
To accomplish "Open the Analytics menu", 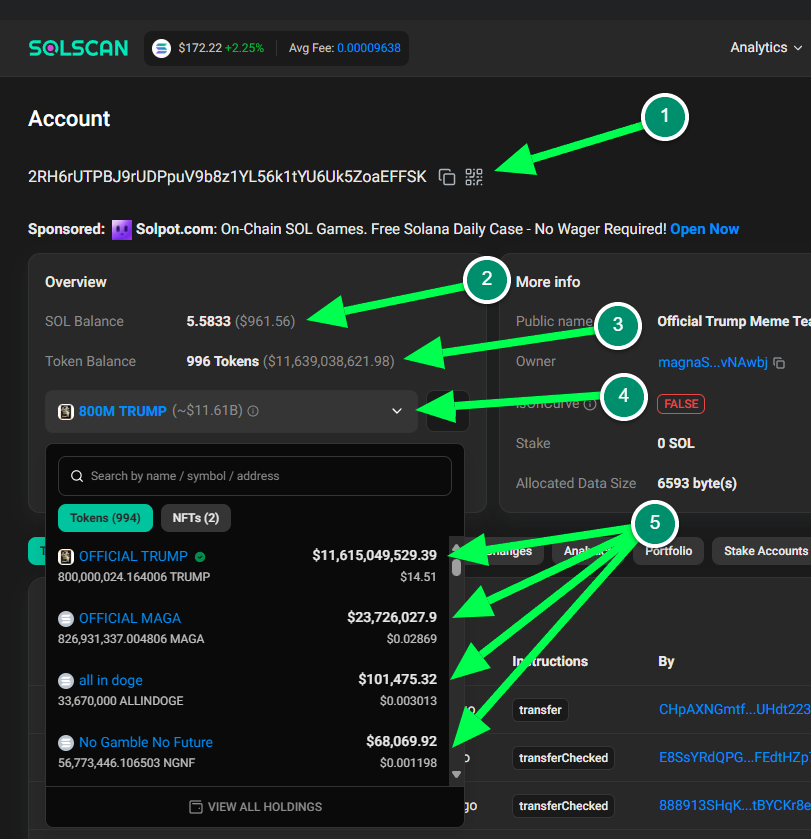I will [766, 48].
